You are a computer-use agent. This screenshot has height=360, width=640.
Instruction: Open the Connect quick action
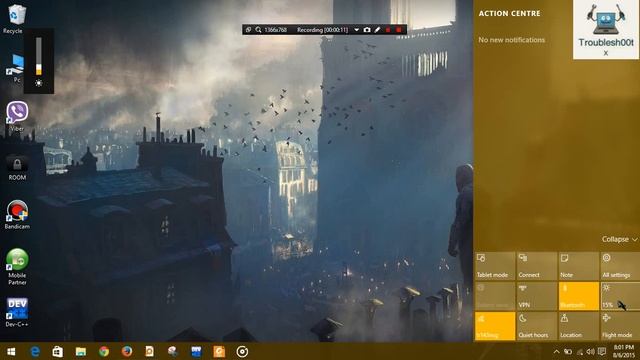click(x=536, y=266)
